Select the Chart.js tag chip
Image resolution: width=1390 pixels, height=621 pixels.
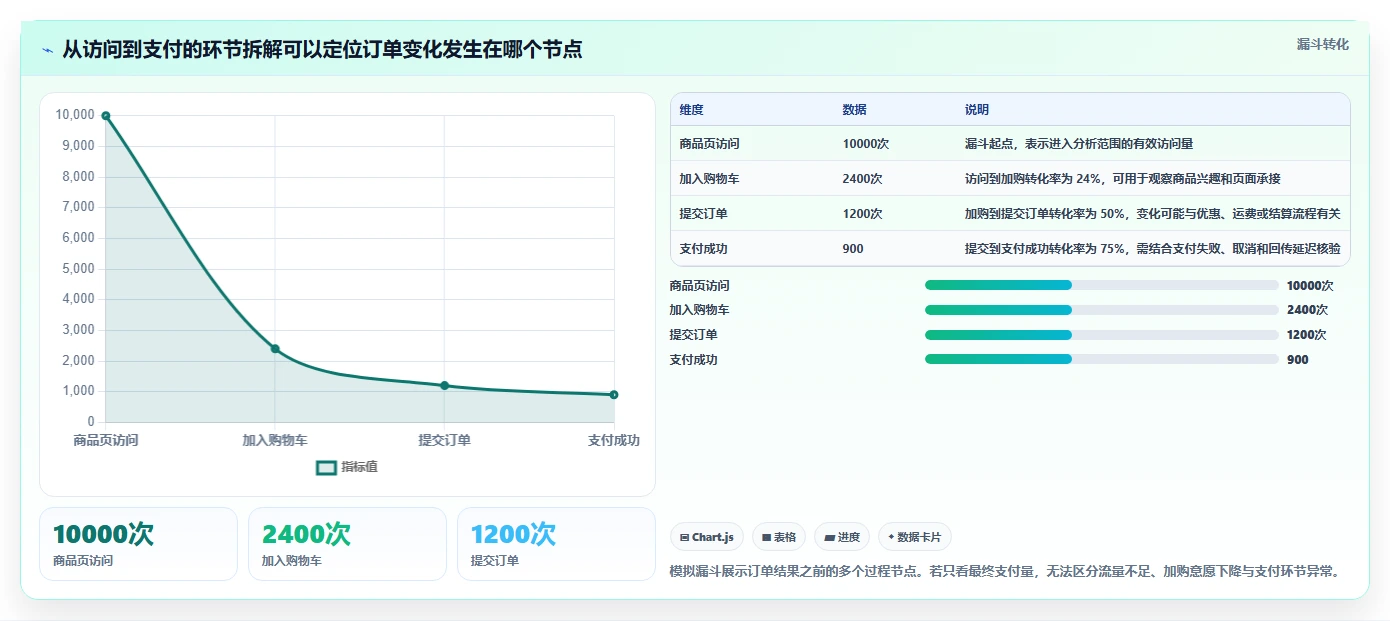[707, 537]
